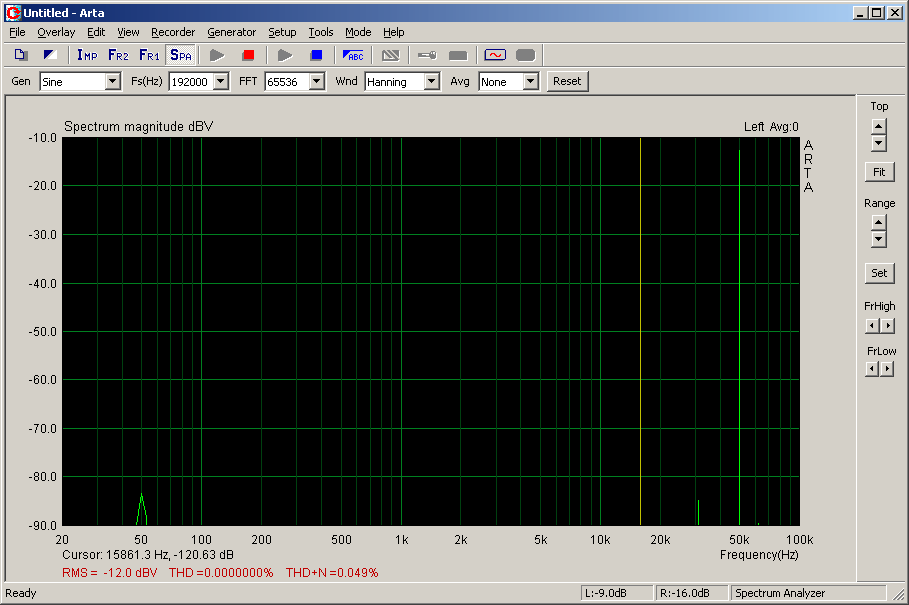The height and width of the screenshot is (605, 909).
Task: Click the Fit button in right panel
Action: [x=879, y=172]
